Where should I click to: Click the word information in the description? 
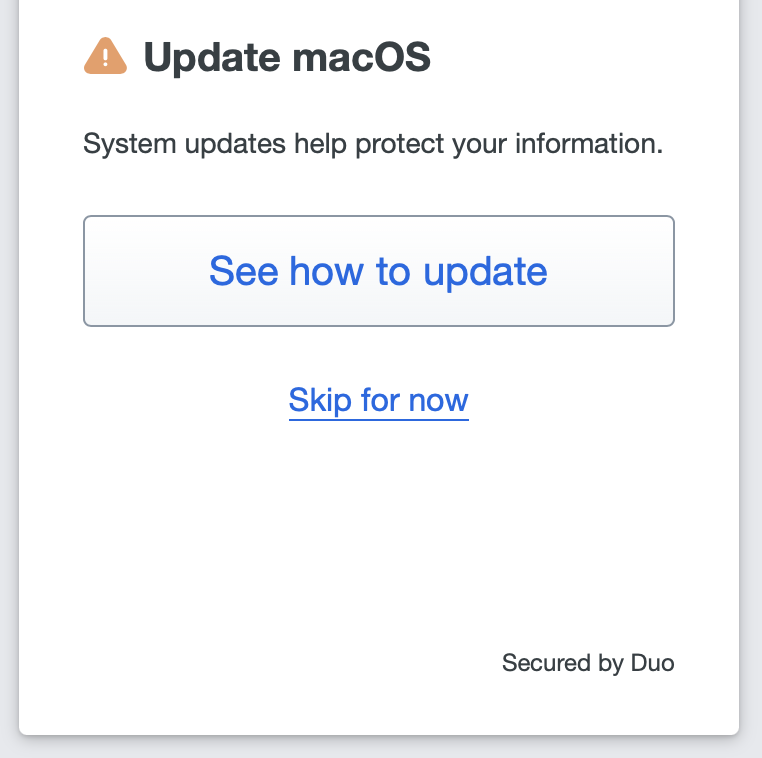tap(589, 144)
